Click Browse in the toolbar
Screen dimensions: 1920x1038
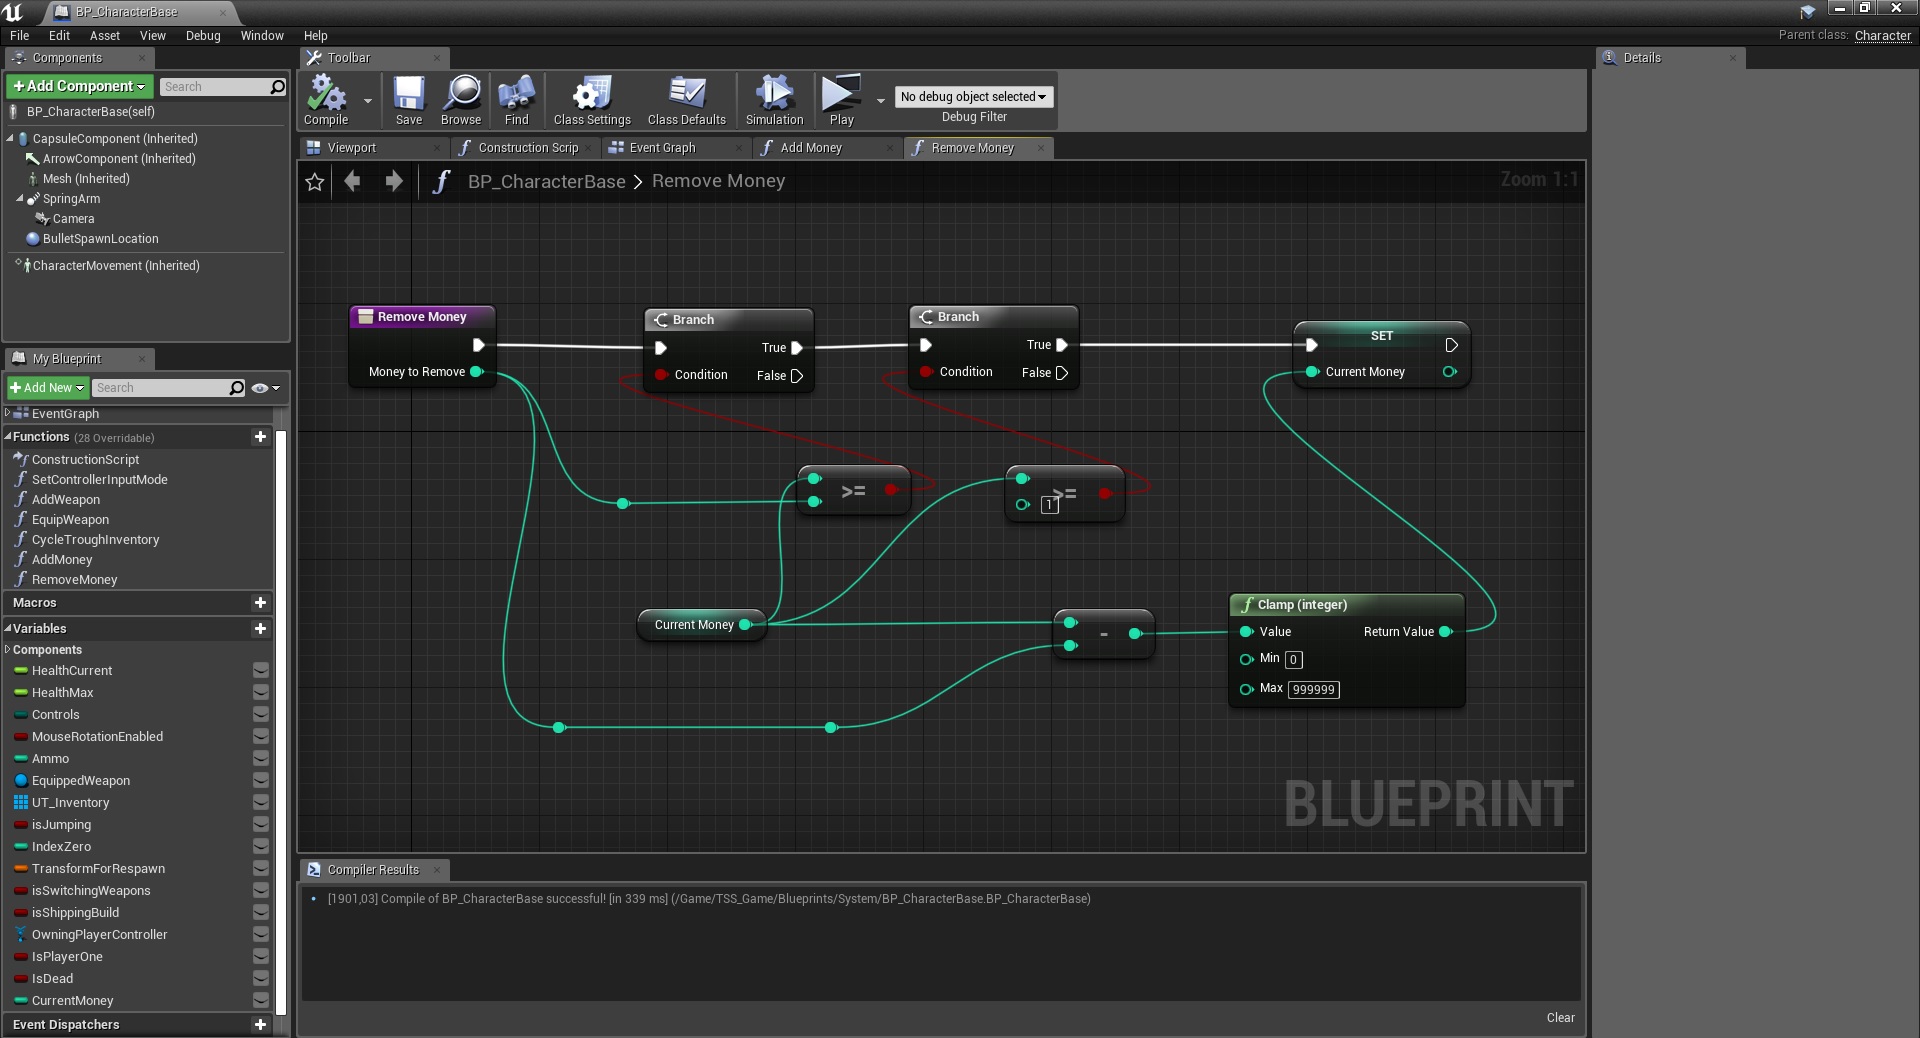click(x=461, y=99)
